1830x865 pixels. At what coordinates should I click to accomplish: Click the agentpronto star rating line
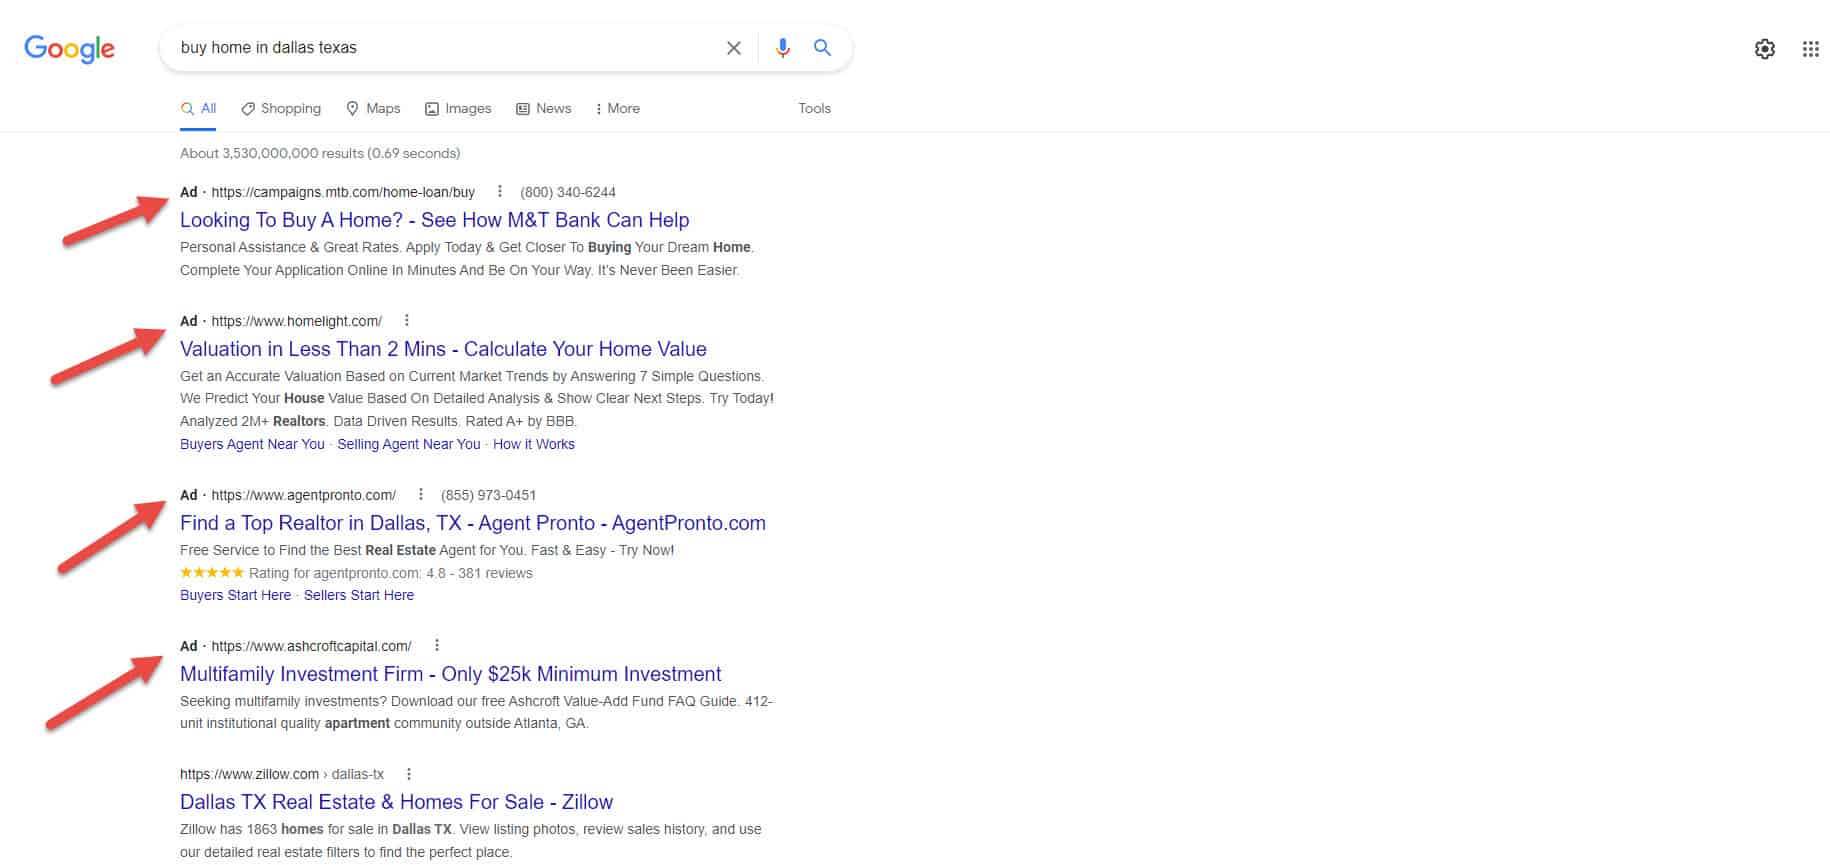point(356,573)
